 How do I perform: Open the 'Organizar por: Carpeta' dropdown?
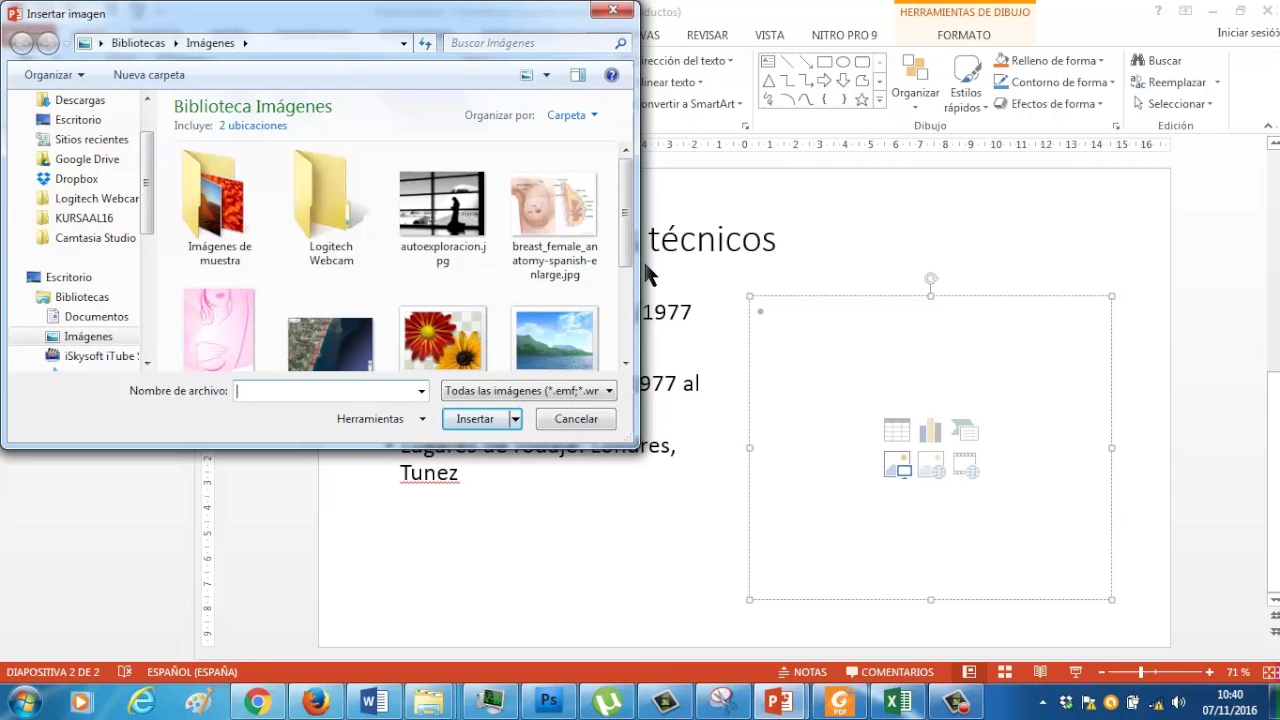click(572, 115)
